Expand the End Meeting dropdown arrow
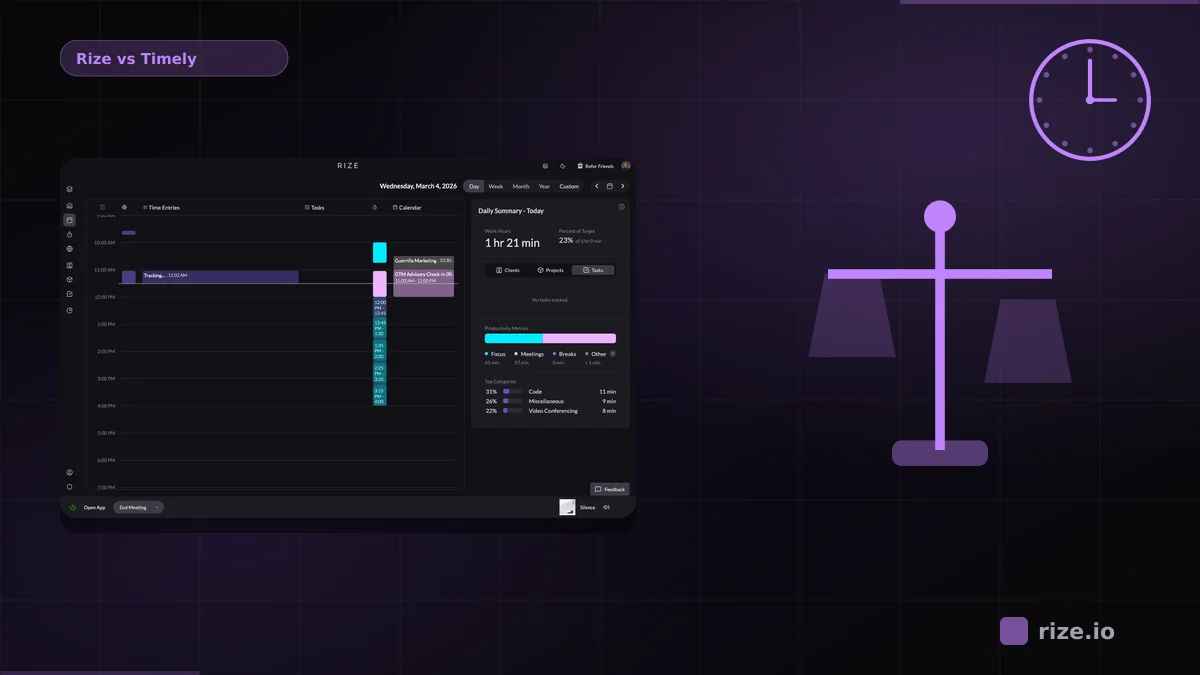Image resolution: width=1200 pixels, height=675 pixels. (156, 507)
